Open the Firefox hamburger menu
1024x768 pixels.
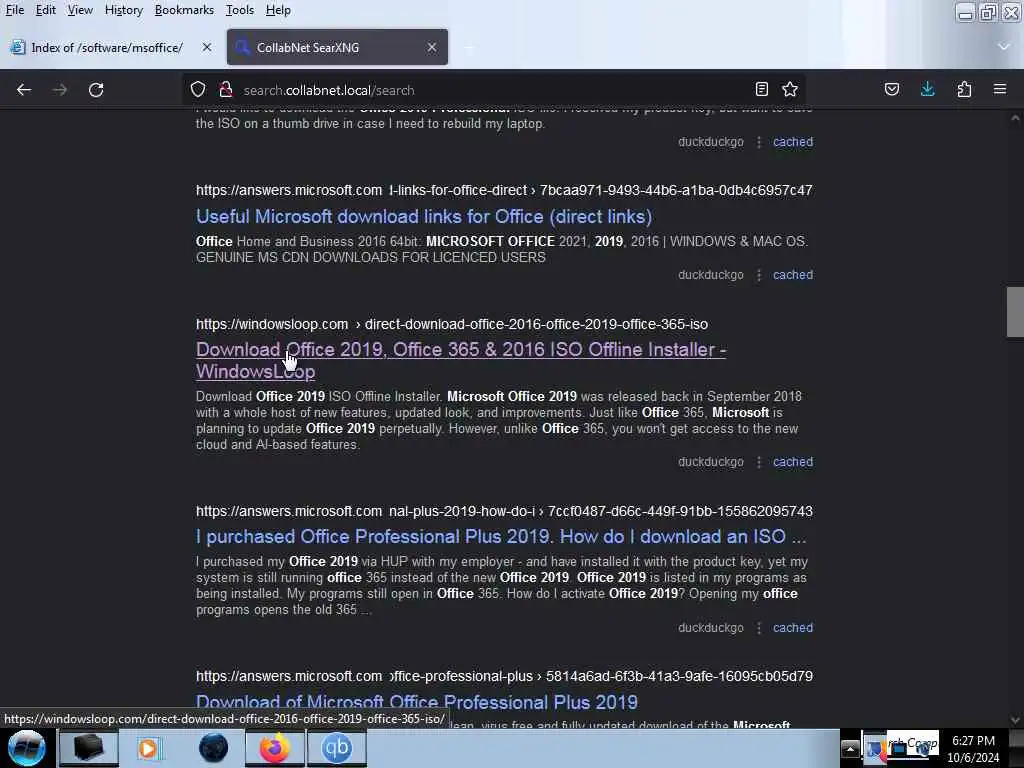click(x=1000, y=89)
